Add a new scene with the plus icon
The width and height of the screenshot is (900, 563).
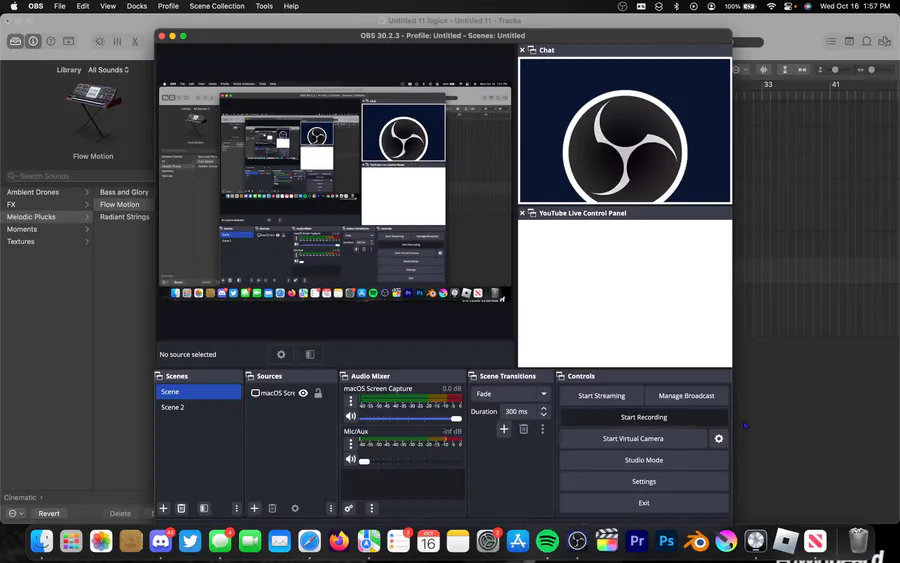164,508
